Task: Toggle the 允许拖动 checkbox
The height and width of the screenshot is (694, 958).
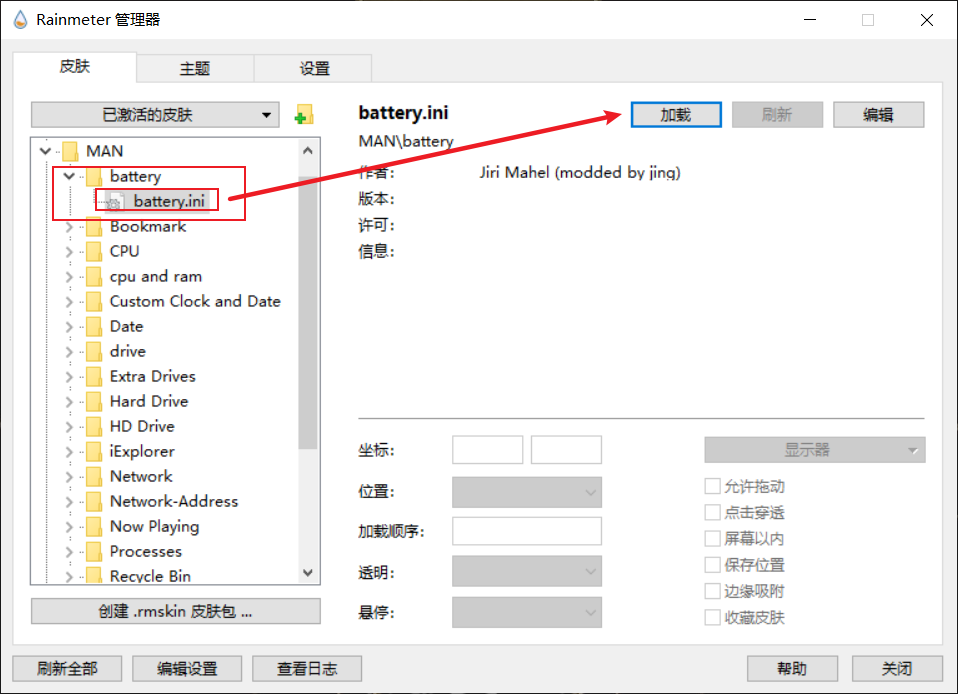Action: 712,486
